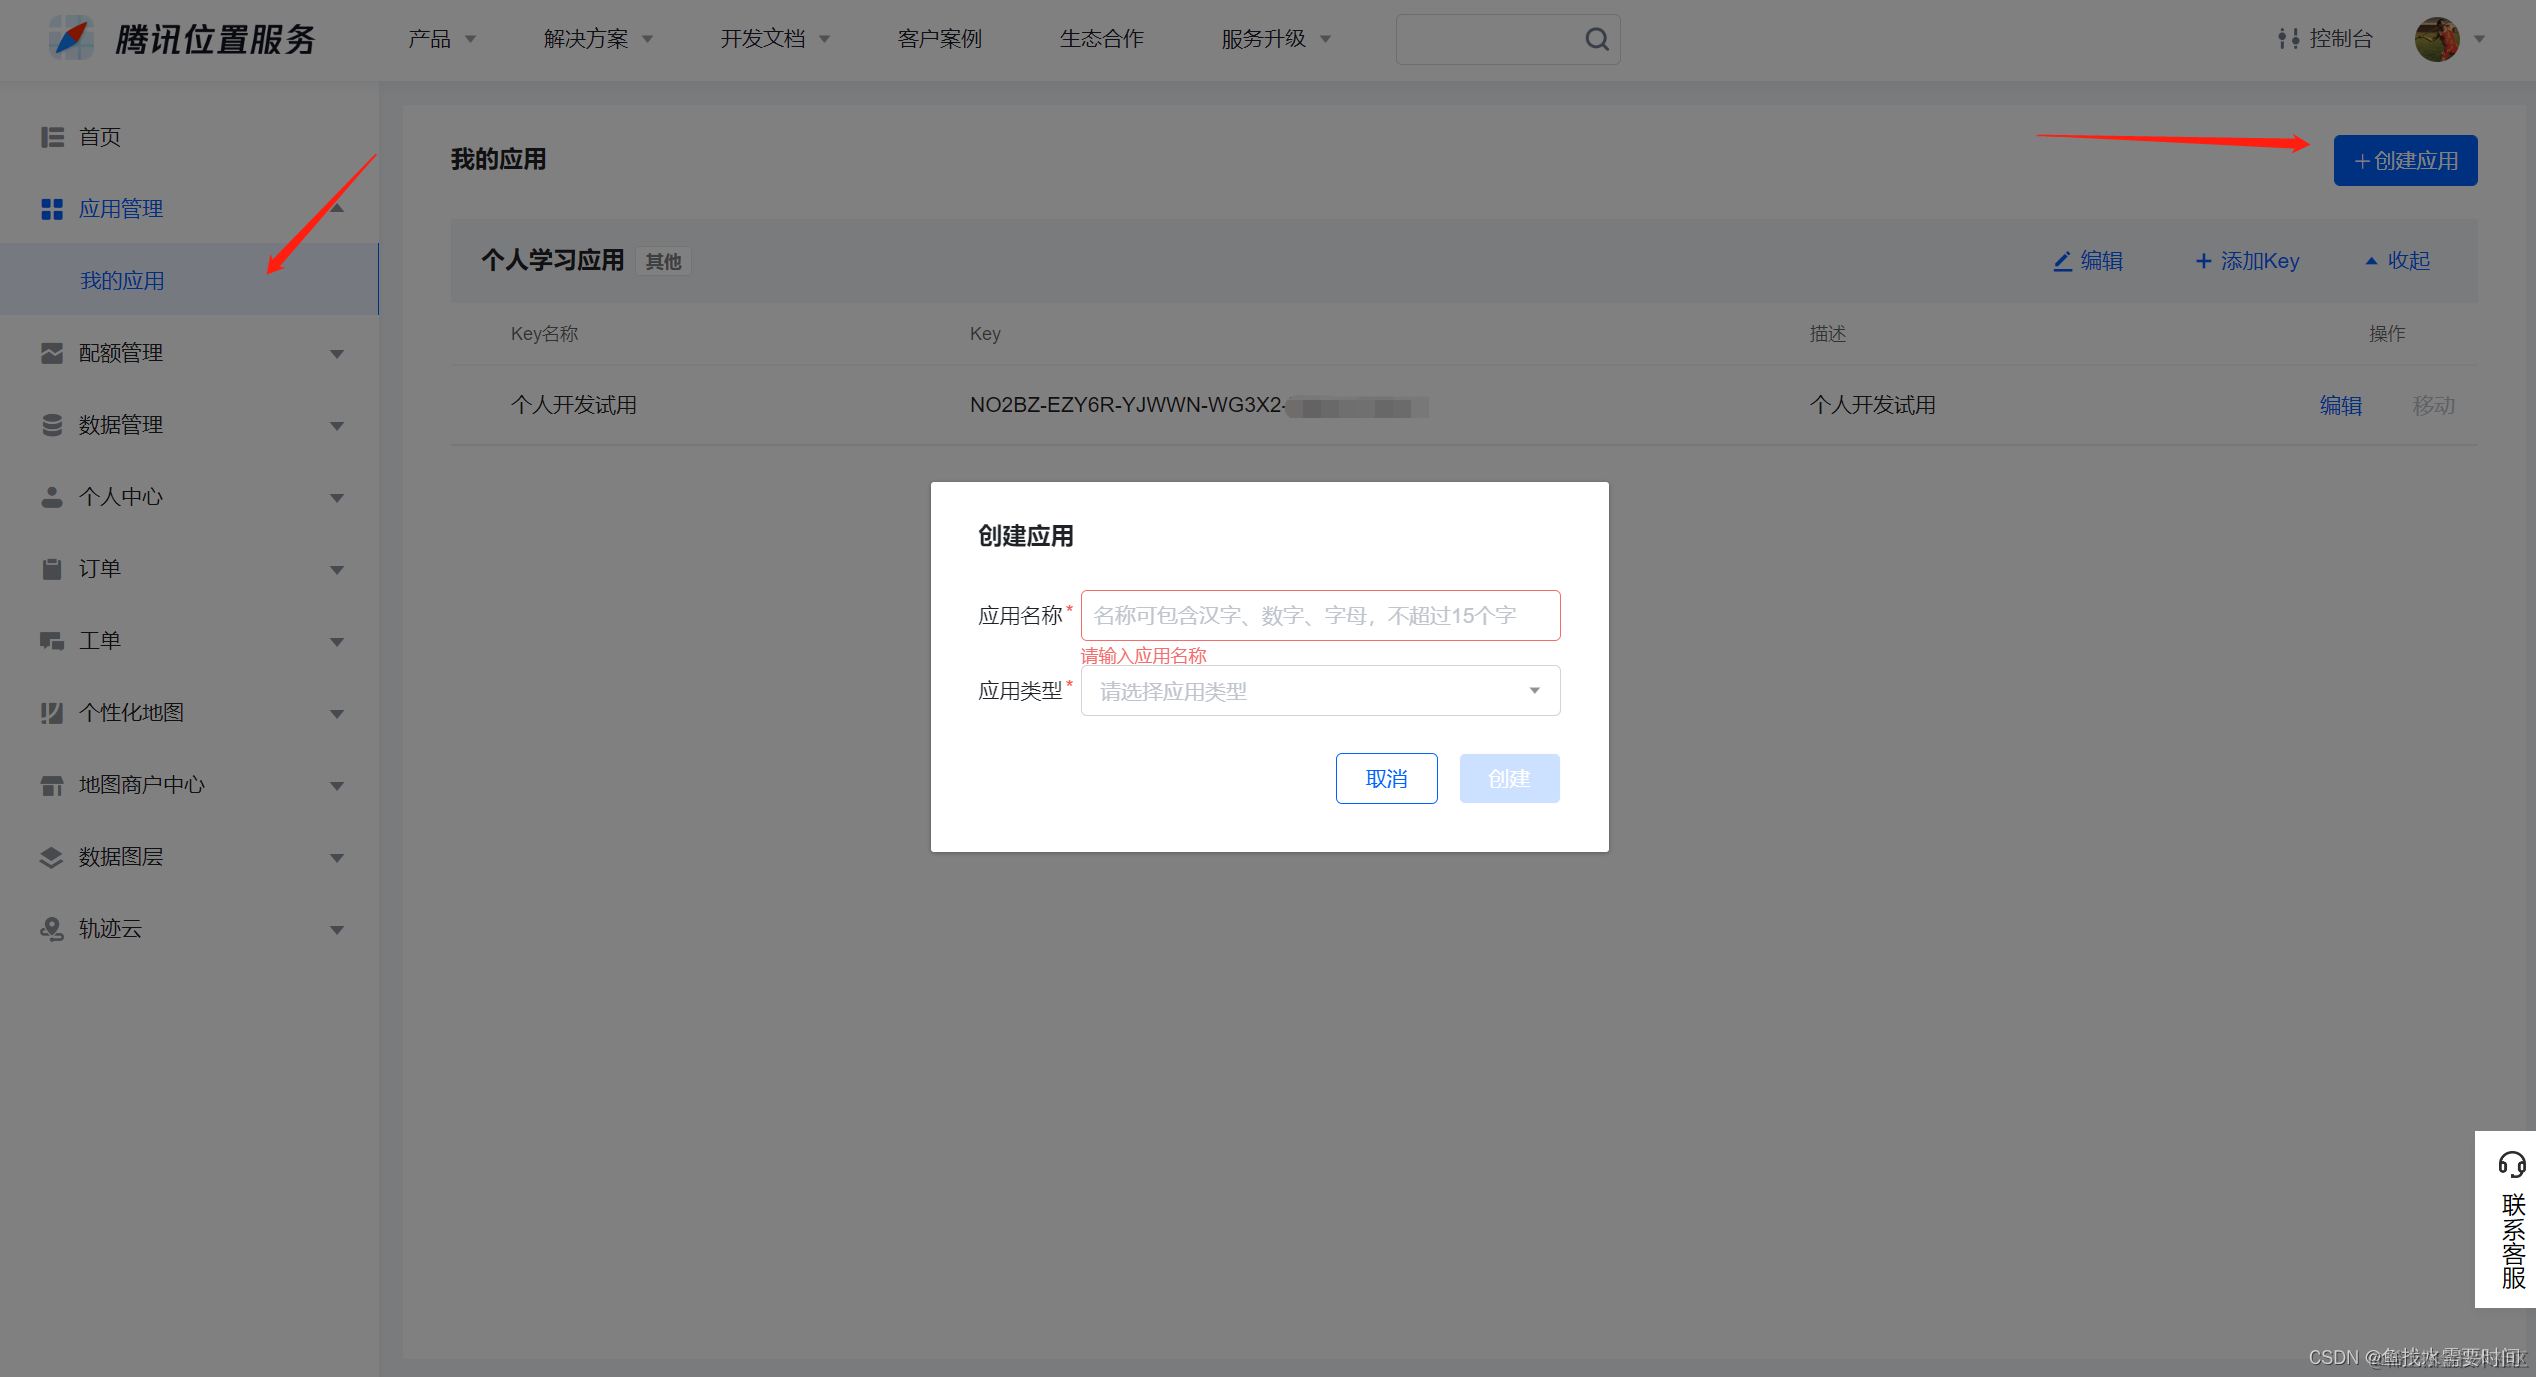Click the 取消 button in dialog
This screenshot has width=2536, height=1377.
tap(1386, 778)
